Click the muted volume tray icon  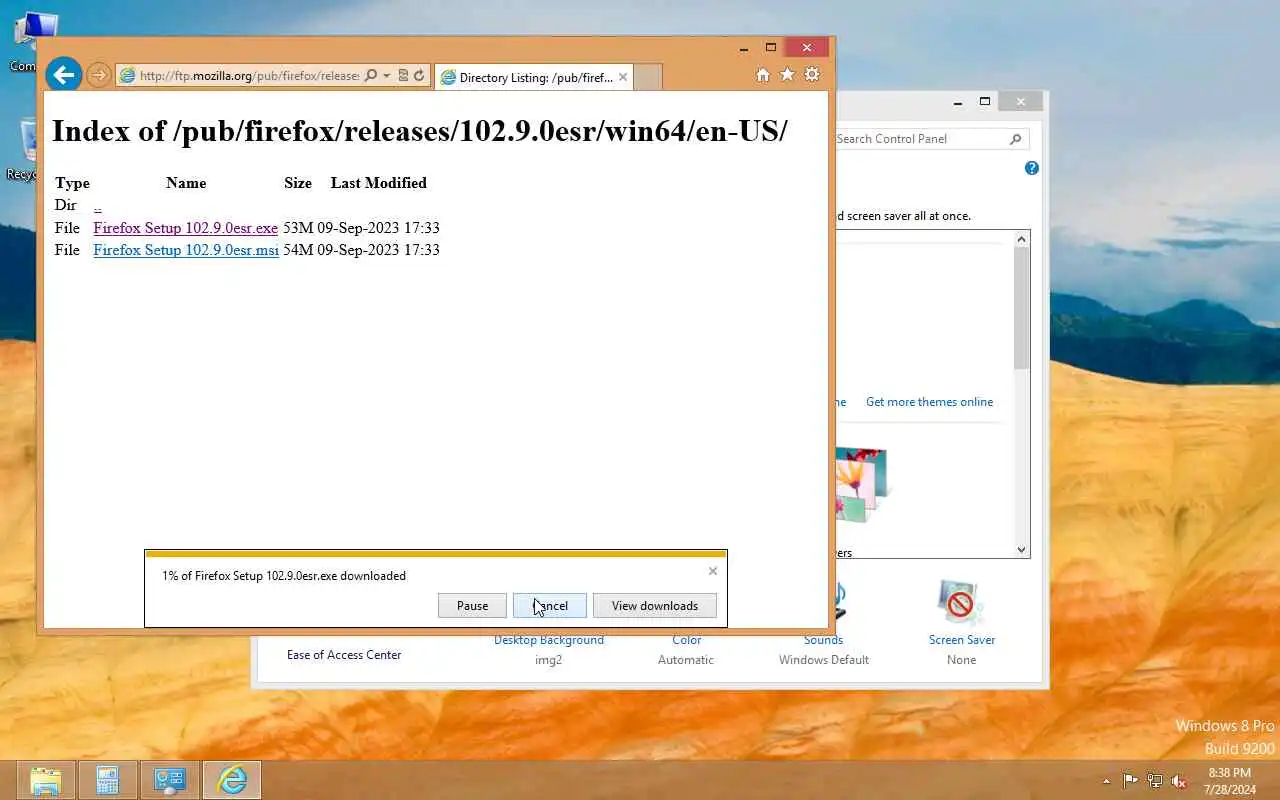(x=1179, y=781)
